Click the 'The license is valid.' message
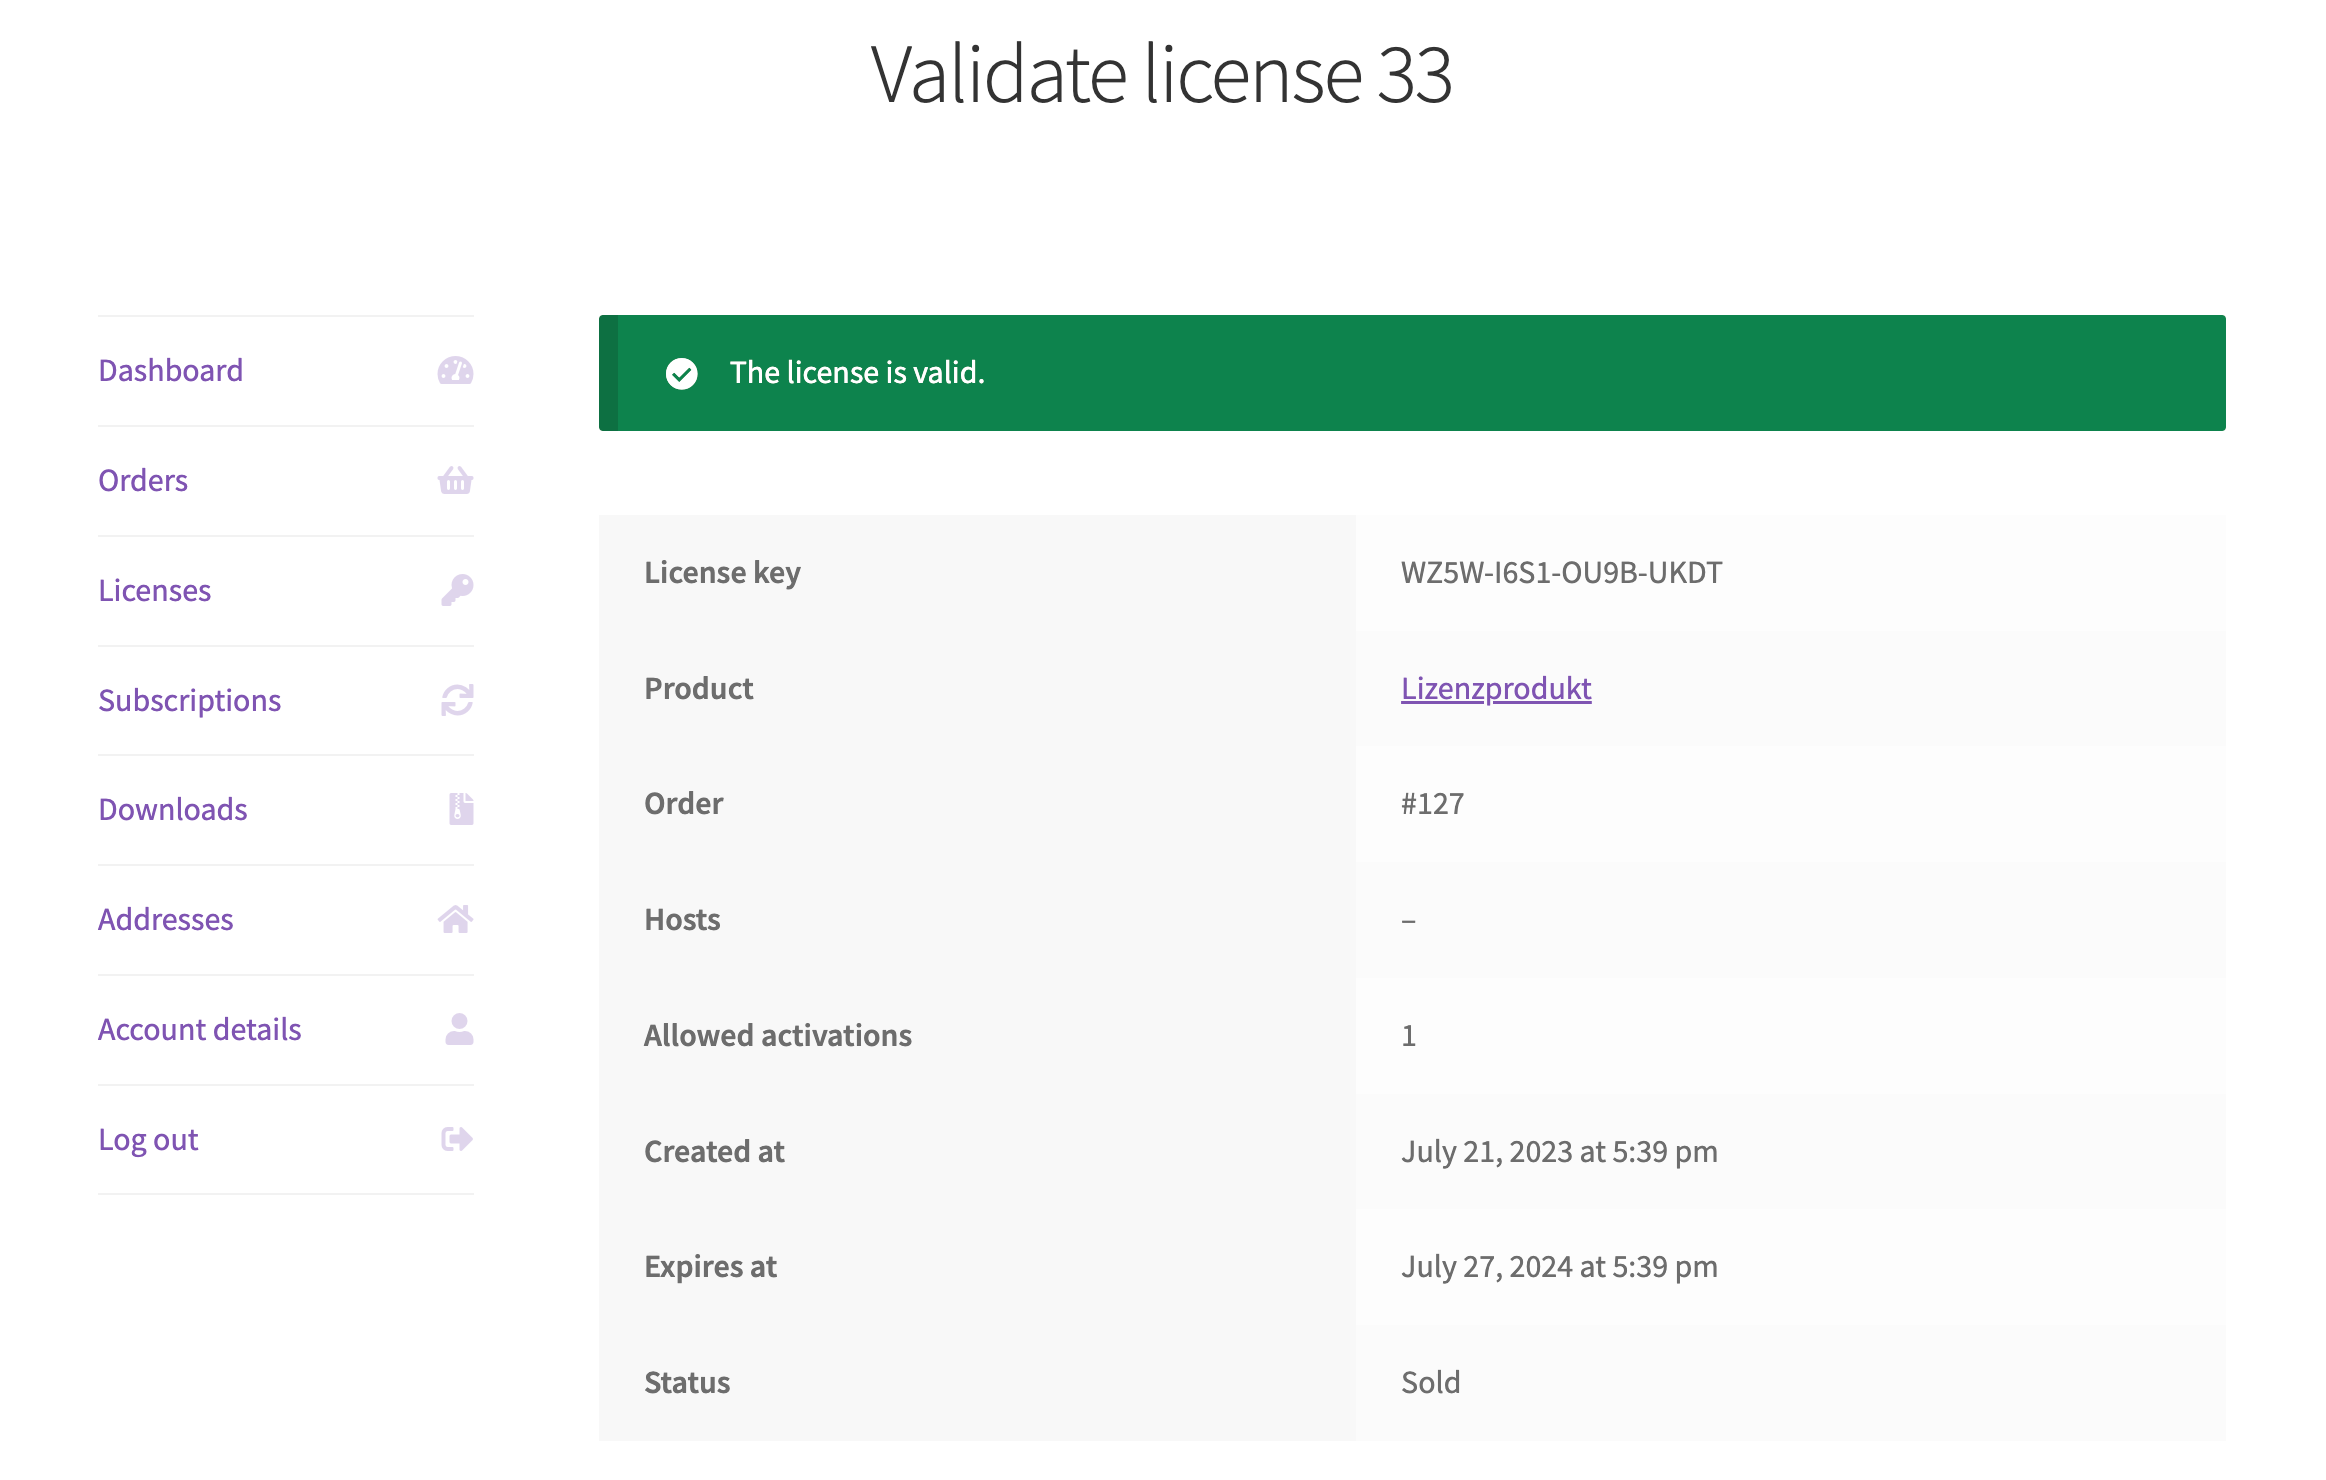This screenshot has width=2326, height=1480. pyautogui.click(x=858, y=373)
